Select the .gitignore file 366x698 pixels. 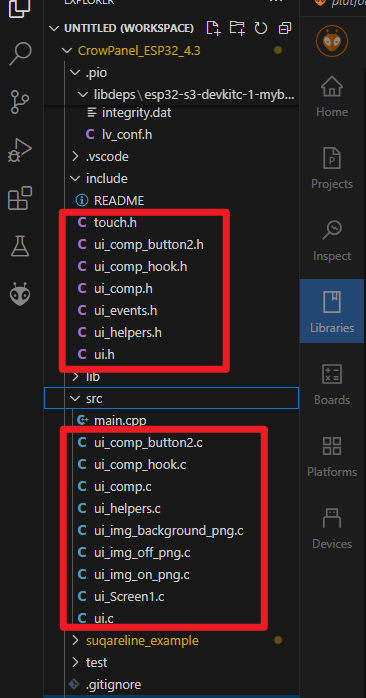coord(113,684)
